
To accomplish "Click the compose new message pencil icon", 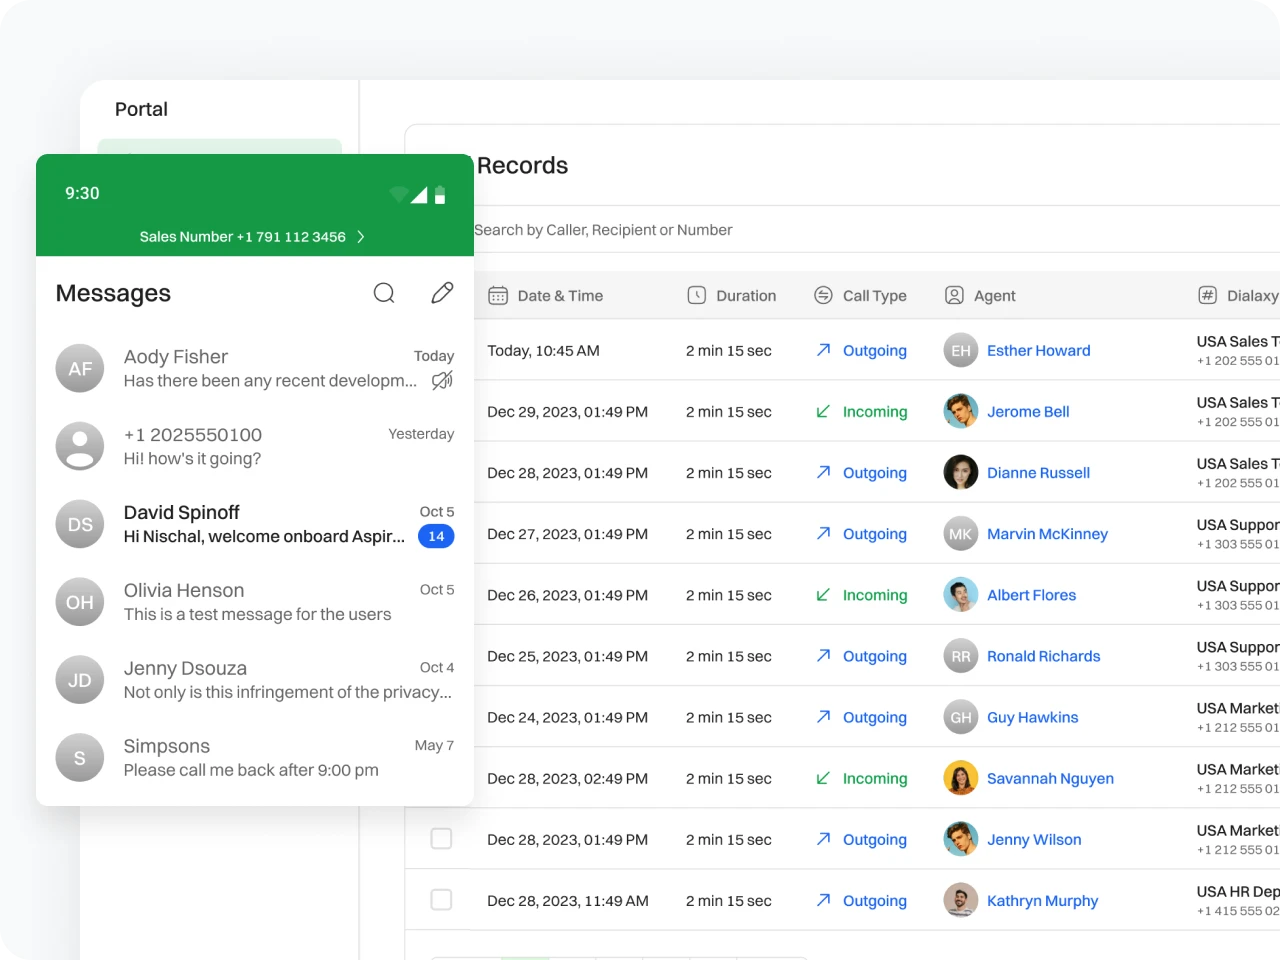I will coord(442,293).
